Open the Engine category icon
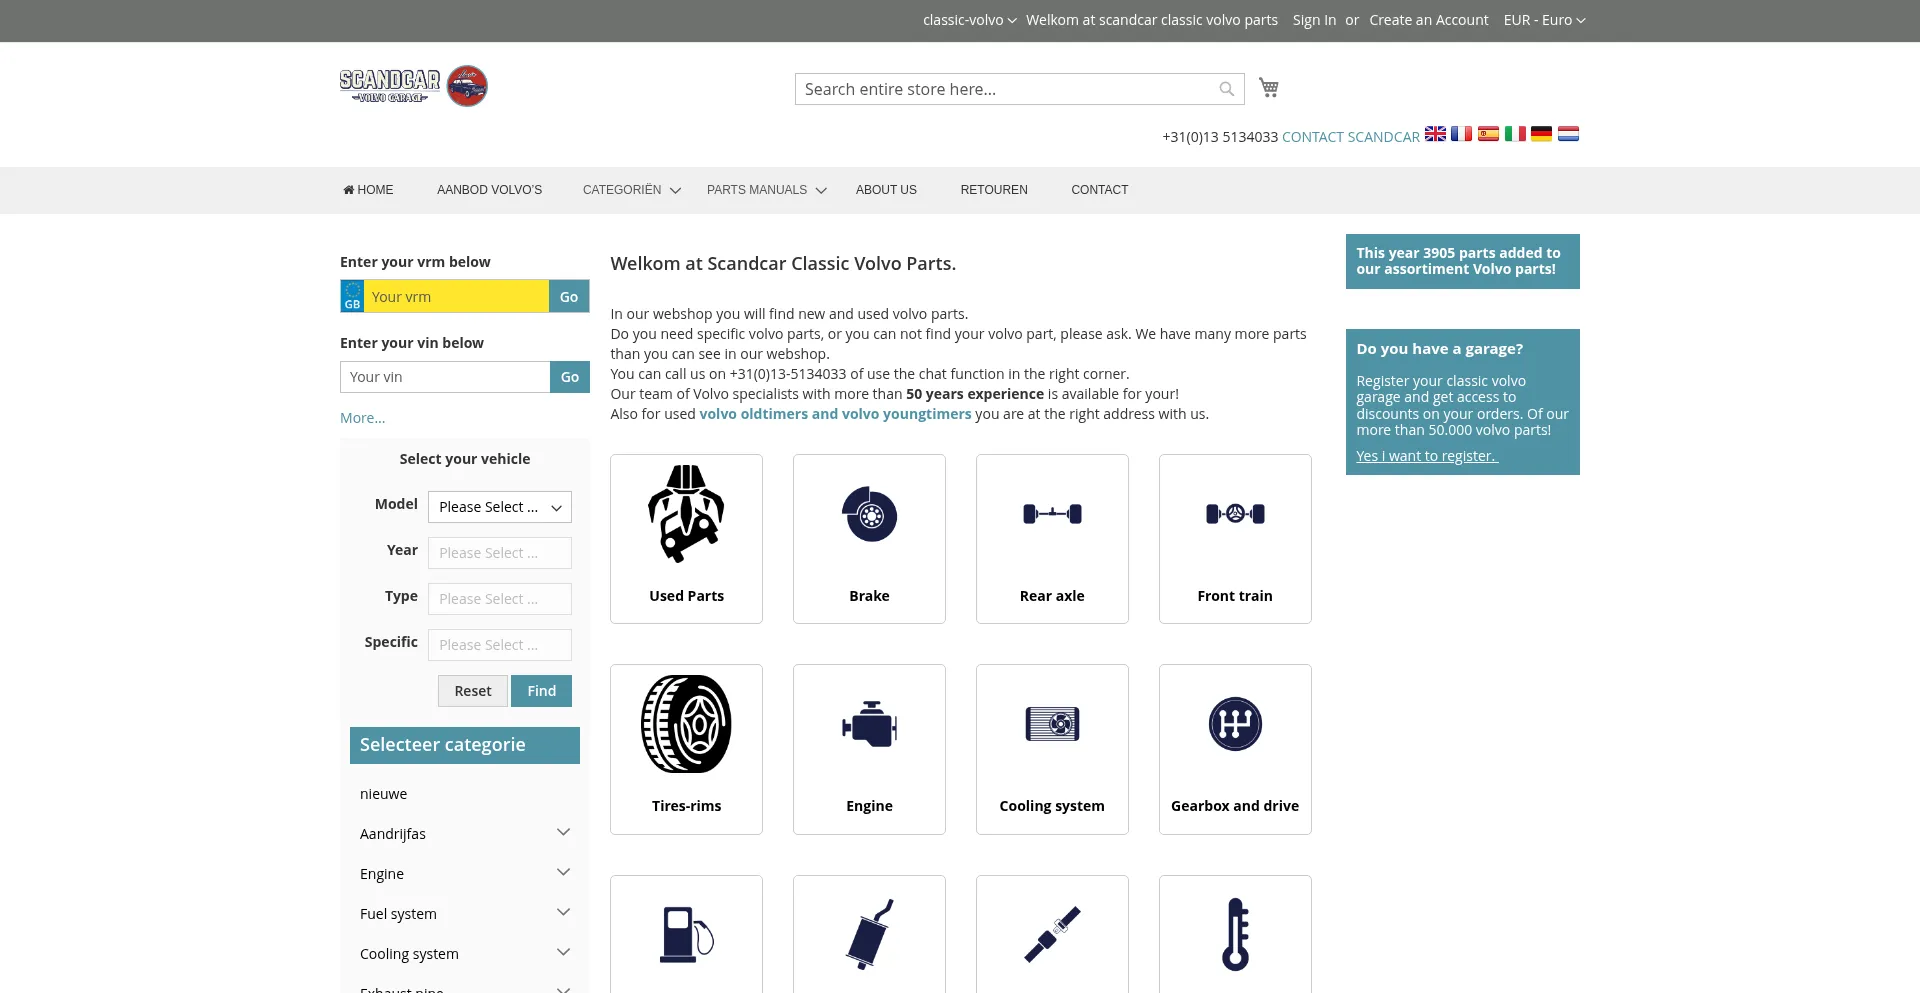The height and width of the screenshot is (993, 1920). (869, 724)
